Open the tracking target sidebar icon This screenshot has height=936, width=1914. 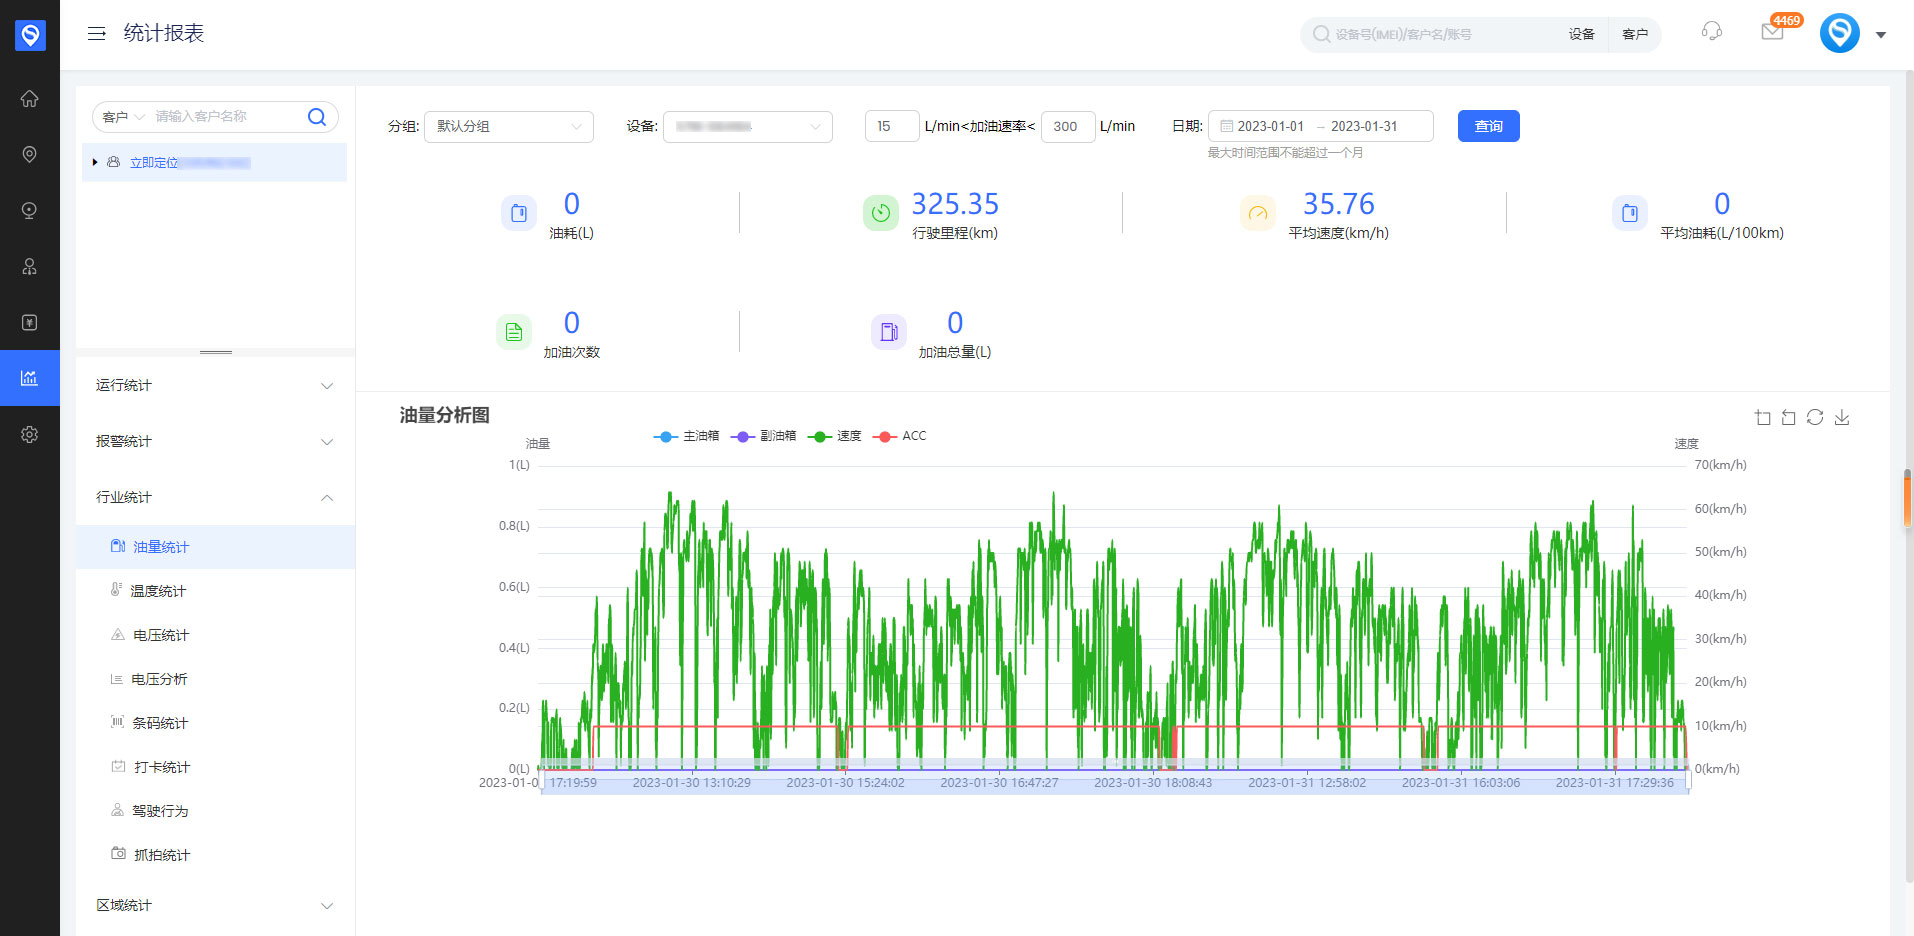click(30, 210)
